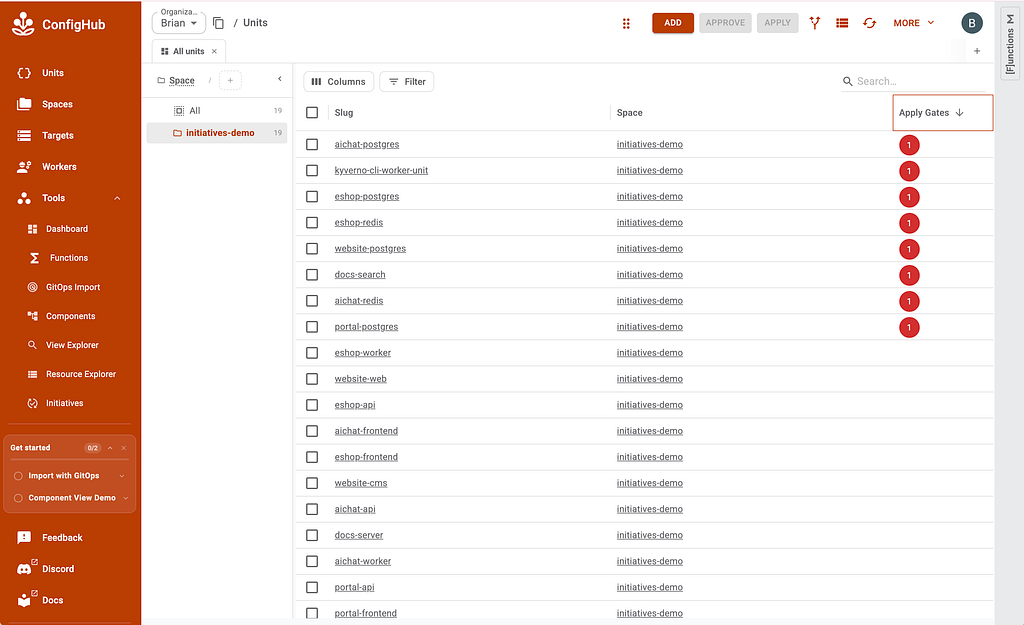Check the docs-search row checkbox
This screenshot has width=1024, height=625.
312,275
